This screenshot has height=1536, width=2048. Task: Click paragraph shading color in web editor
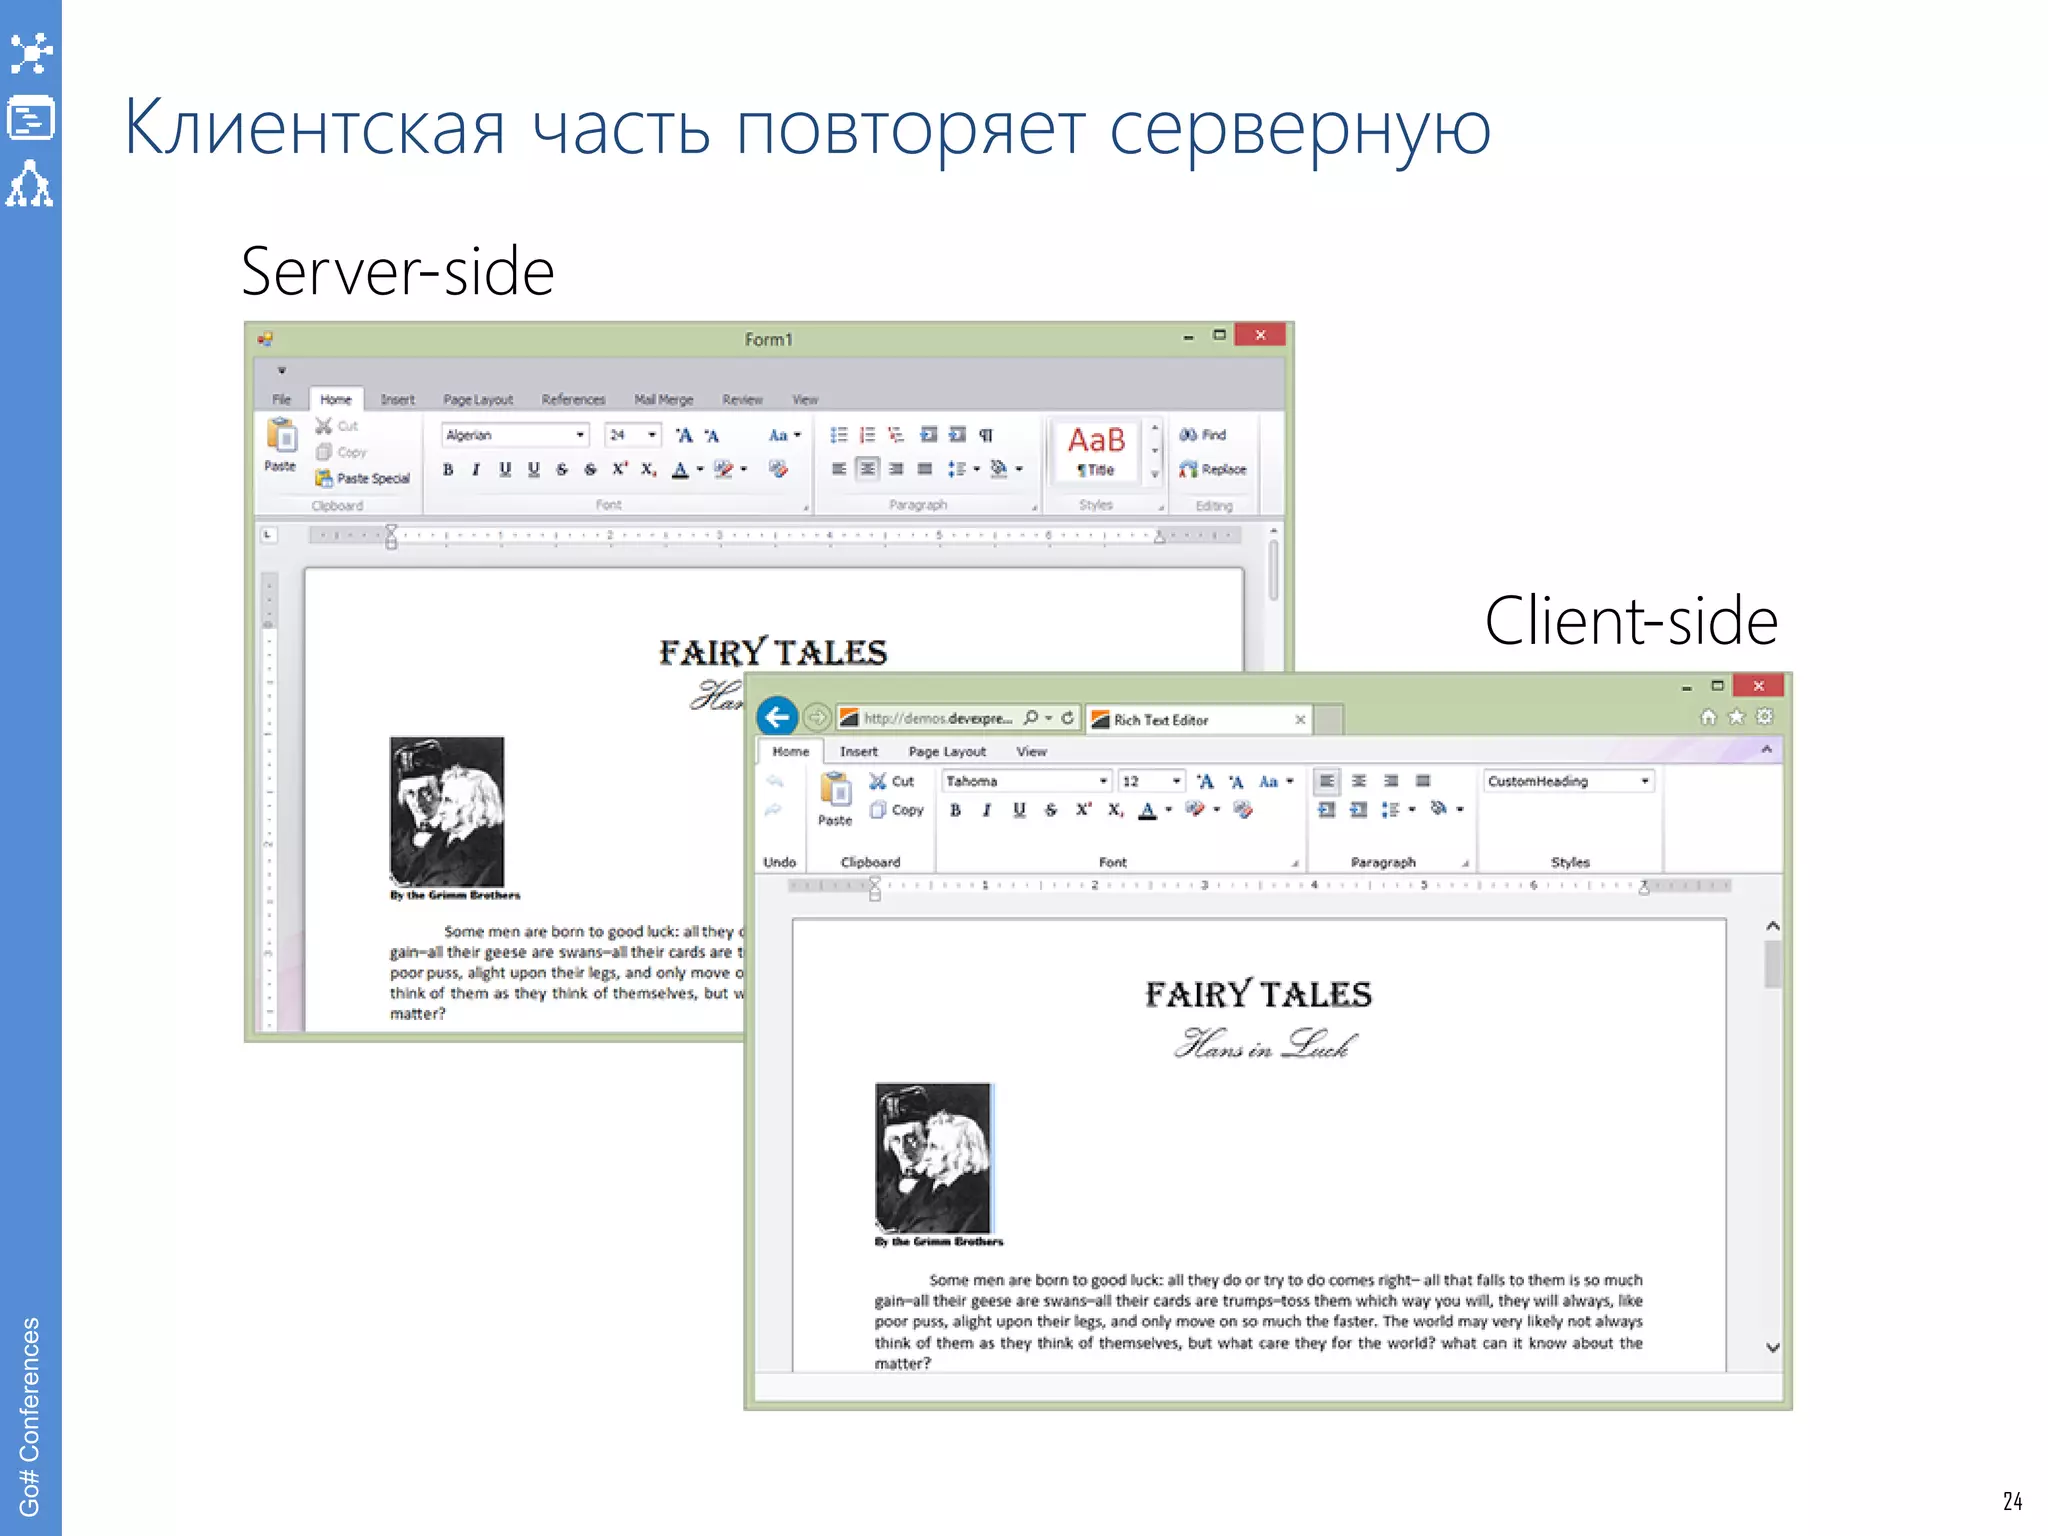[1438, 809]
